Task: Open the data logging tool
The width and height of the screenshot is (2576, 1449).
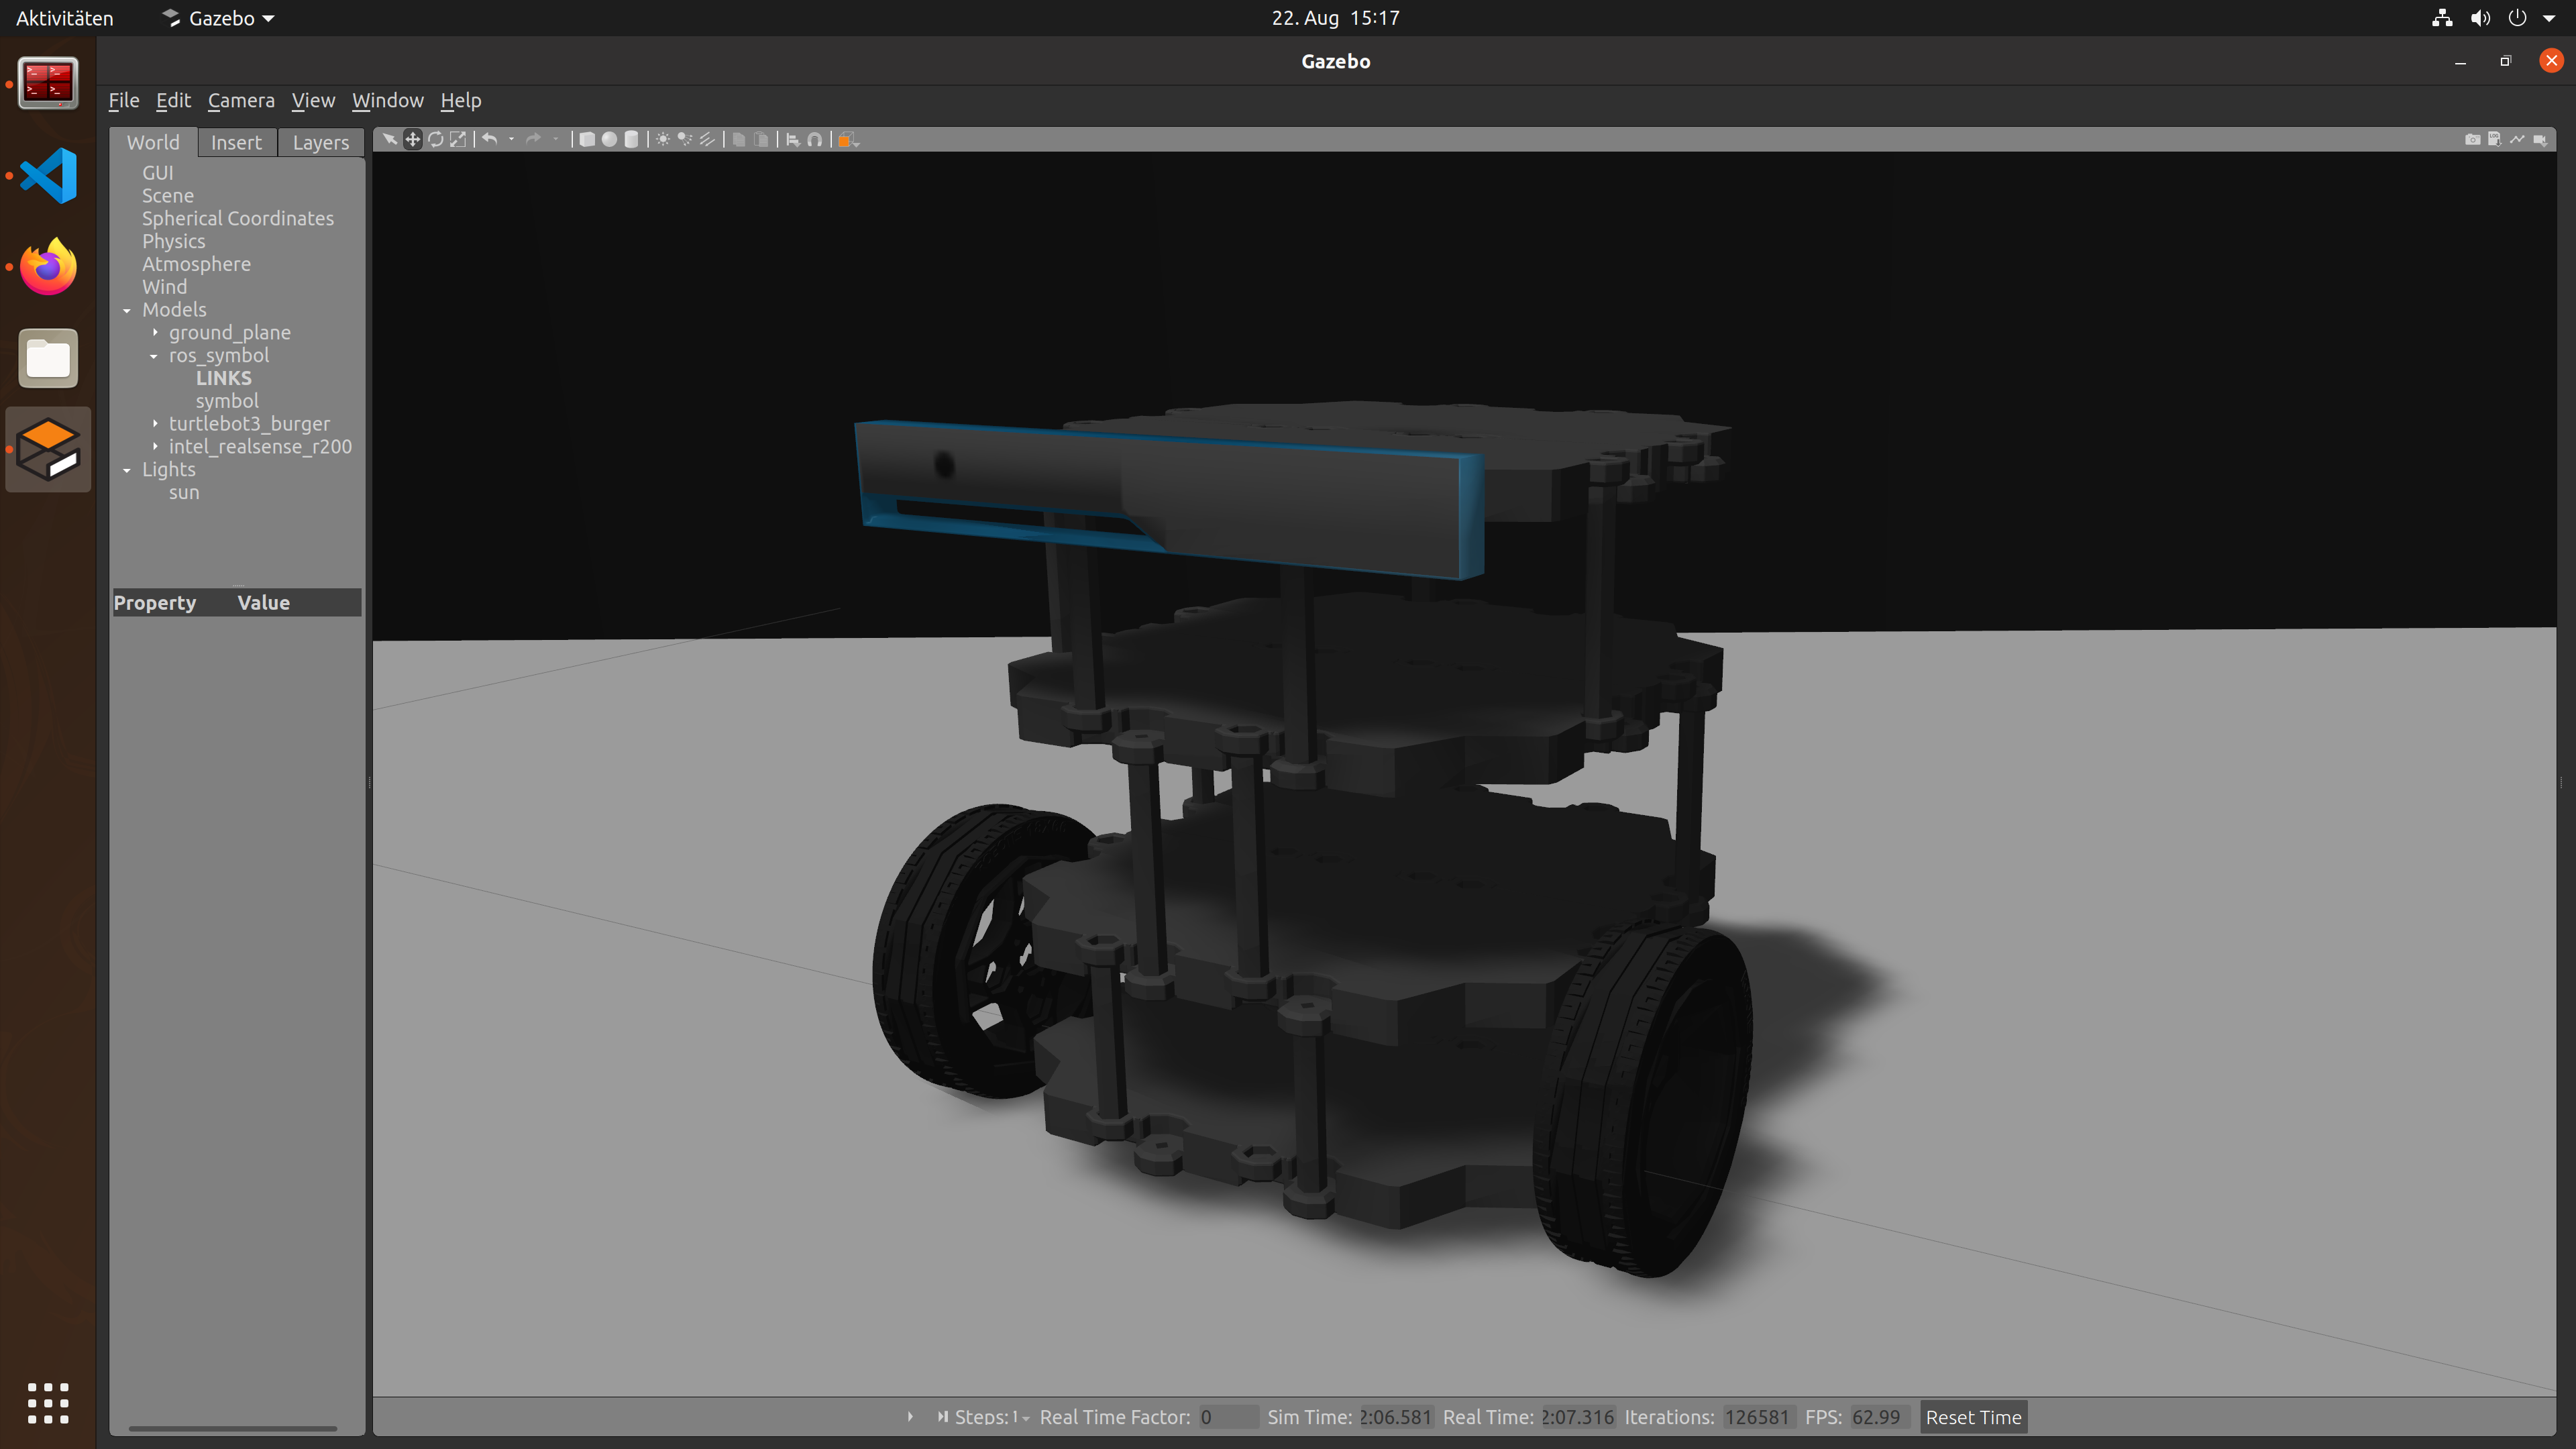Action: pyautogui.click(x=2494, y=140)
